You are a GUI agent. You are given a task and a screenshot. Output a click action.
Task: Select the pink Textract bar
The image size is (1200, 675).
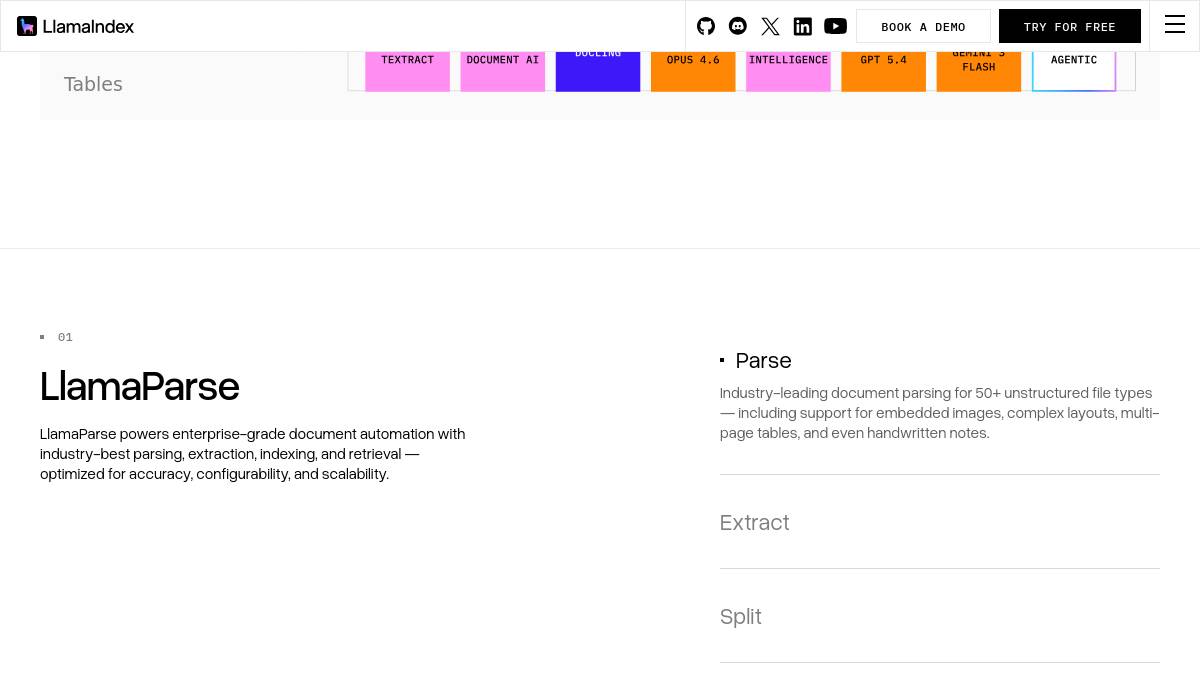(x=407, y=71)
